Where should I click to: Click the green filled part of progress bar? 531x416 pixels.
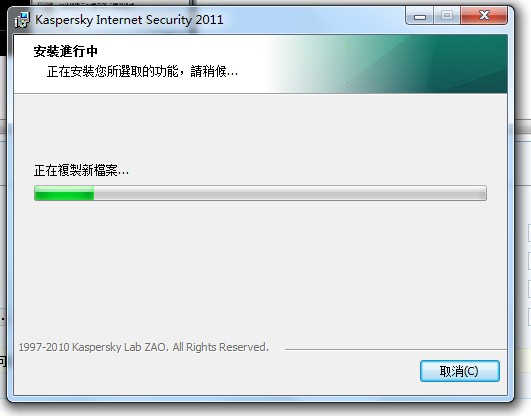click(64, 193)
